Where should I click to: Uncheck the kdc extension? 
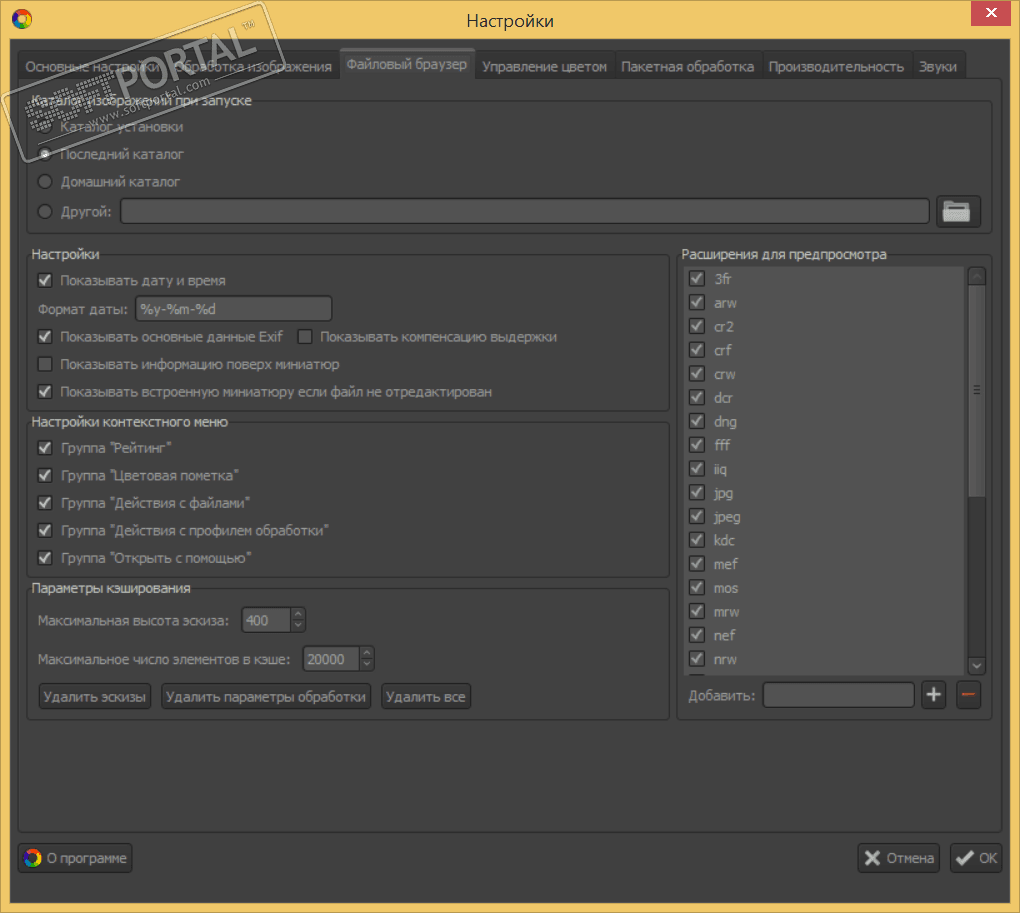tap(697, 540)
